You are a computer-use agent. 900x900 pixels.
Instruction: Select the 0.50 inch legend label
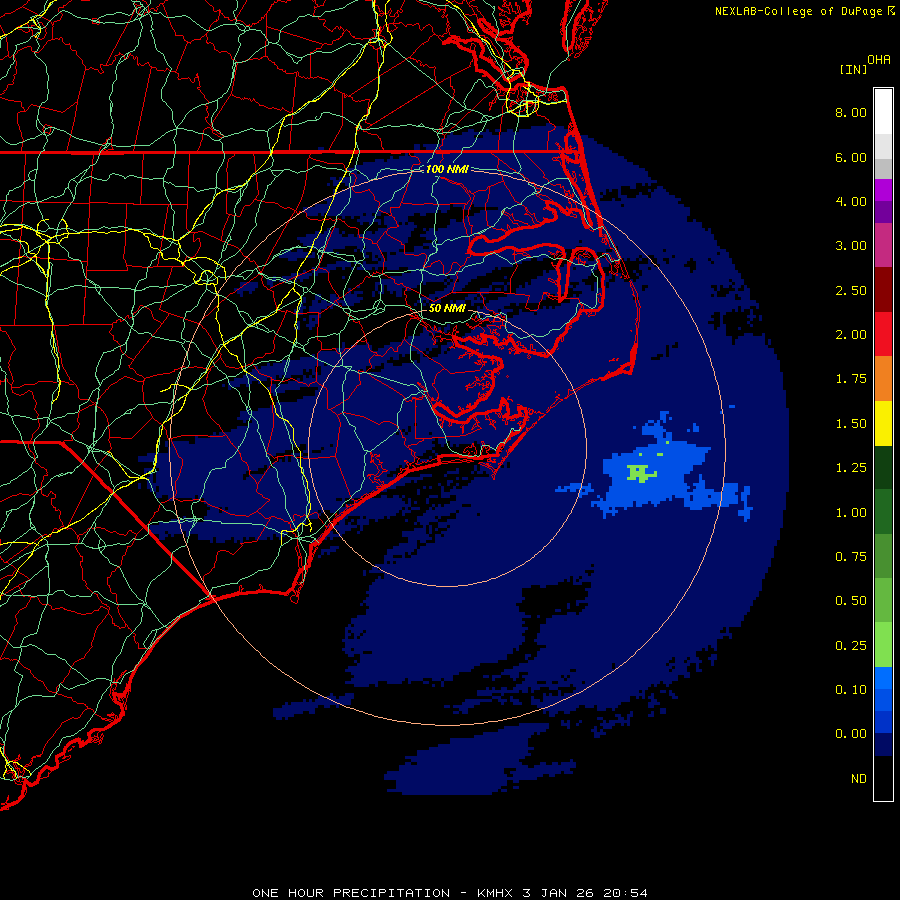[851, 601]
